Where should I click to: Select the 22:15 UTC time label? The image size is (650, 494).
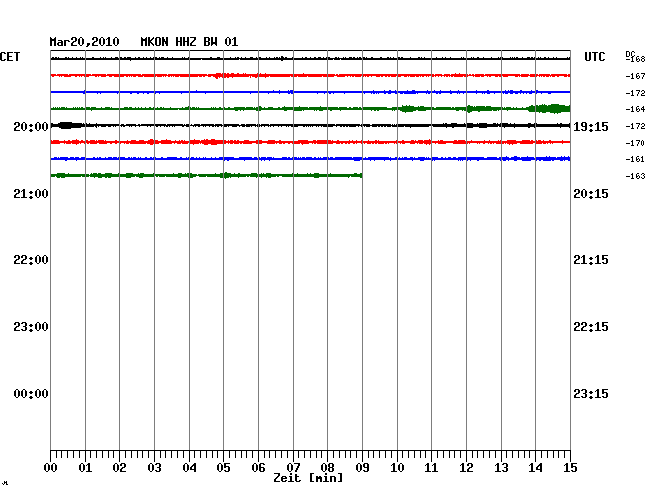pyautogui.click(x=591, y=327)
